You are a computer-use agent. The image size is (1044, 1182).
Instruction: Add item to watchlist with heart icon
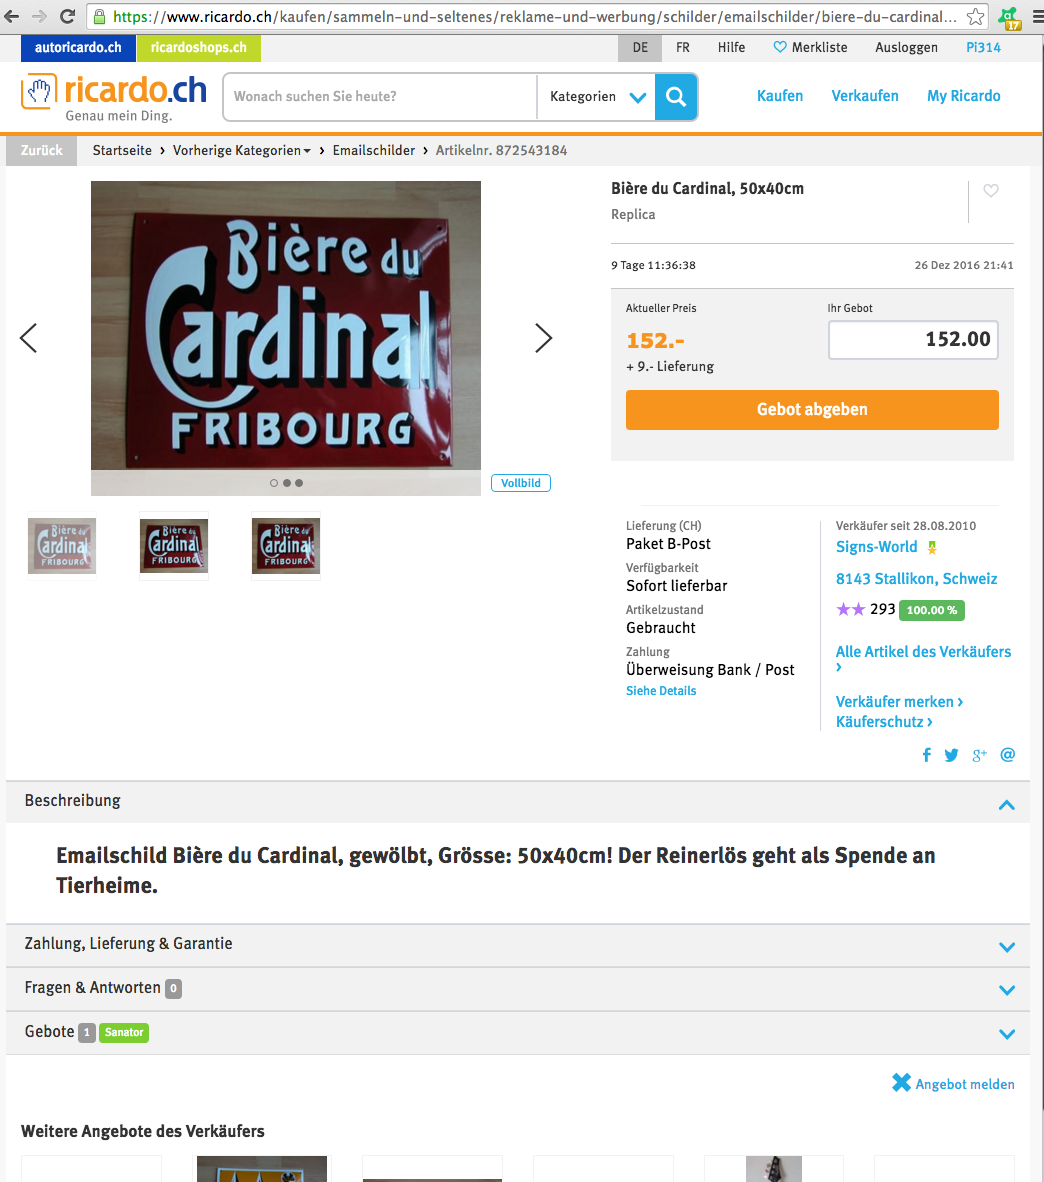990,191
